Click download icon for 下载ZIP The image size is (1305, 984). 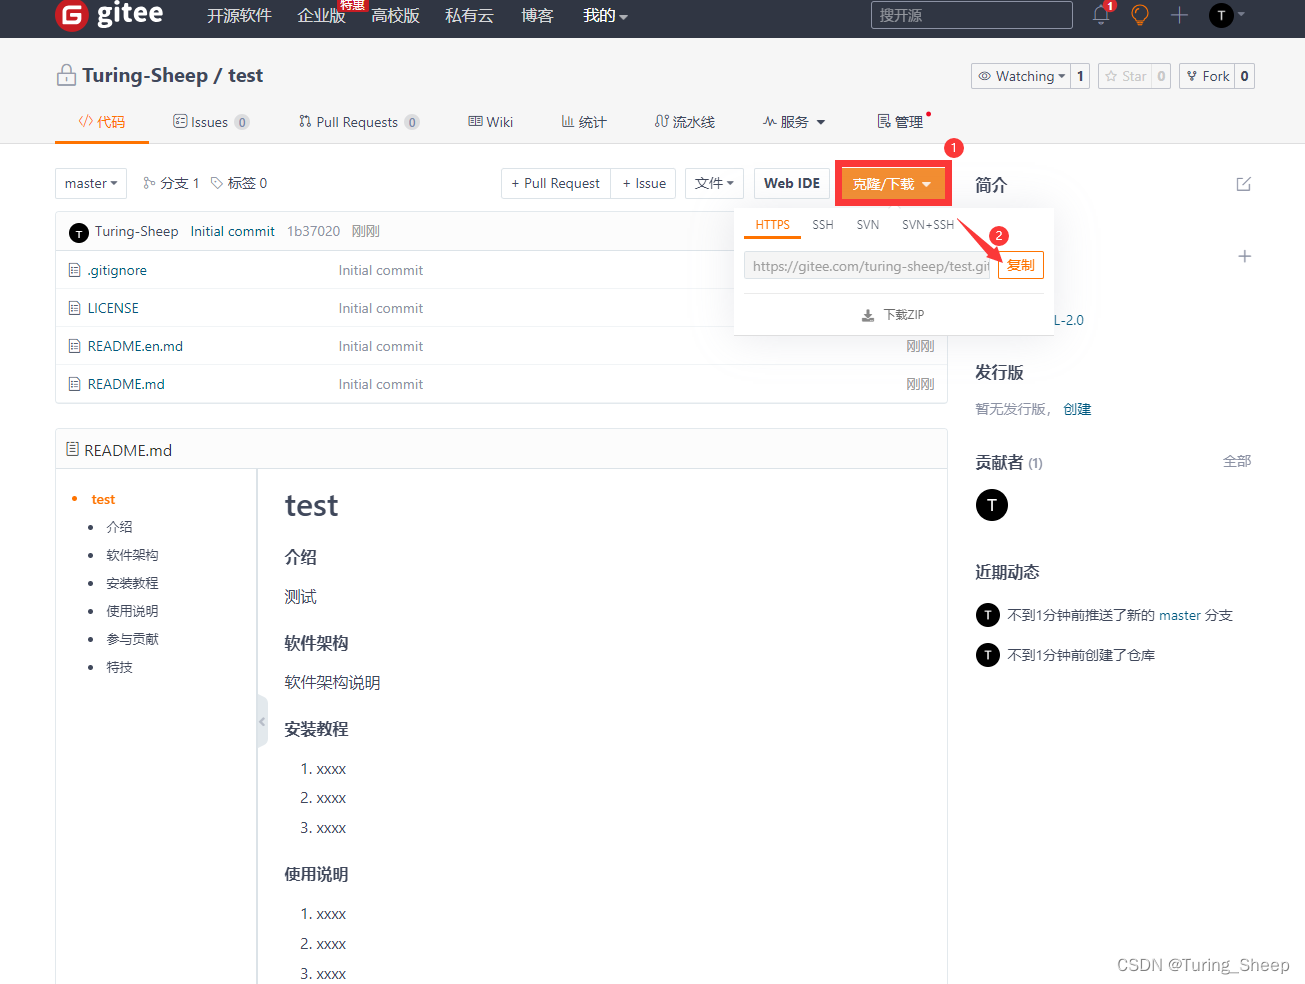coord(868,315)
